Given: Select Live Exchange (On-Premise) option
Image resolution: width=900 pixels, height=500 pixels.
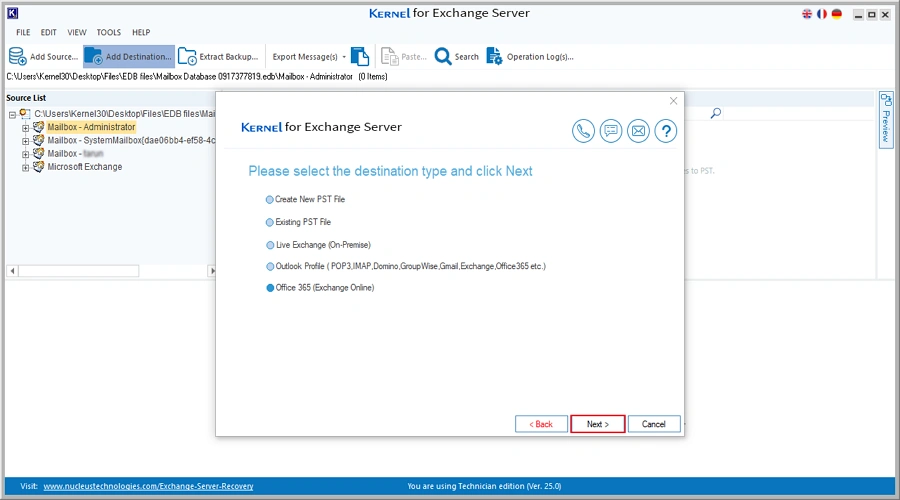Looking at the screenshot, I should click(319, 245).
